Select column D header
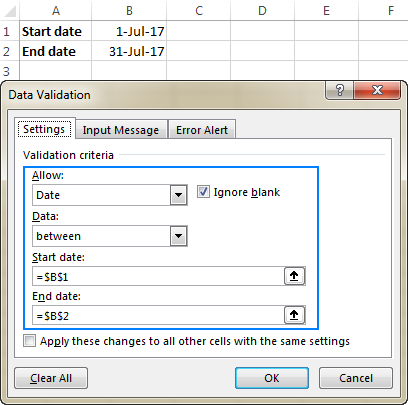408x405 pixels. pos(262,10)
